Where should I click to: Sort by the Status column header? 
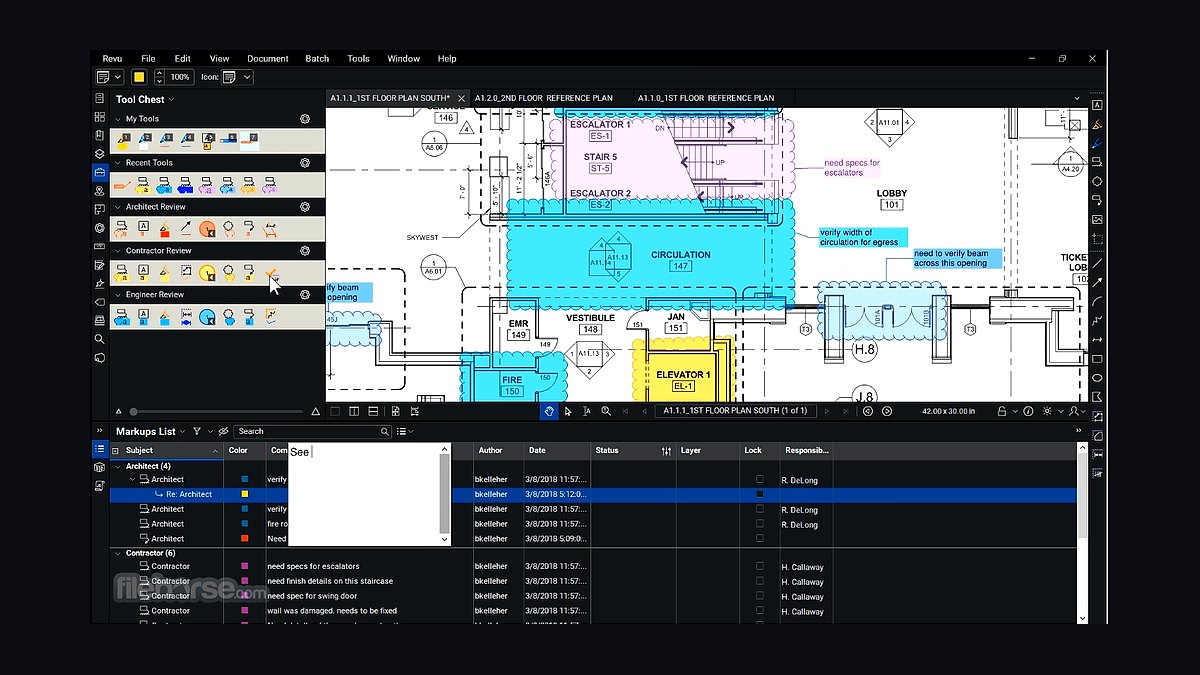607,451
